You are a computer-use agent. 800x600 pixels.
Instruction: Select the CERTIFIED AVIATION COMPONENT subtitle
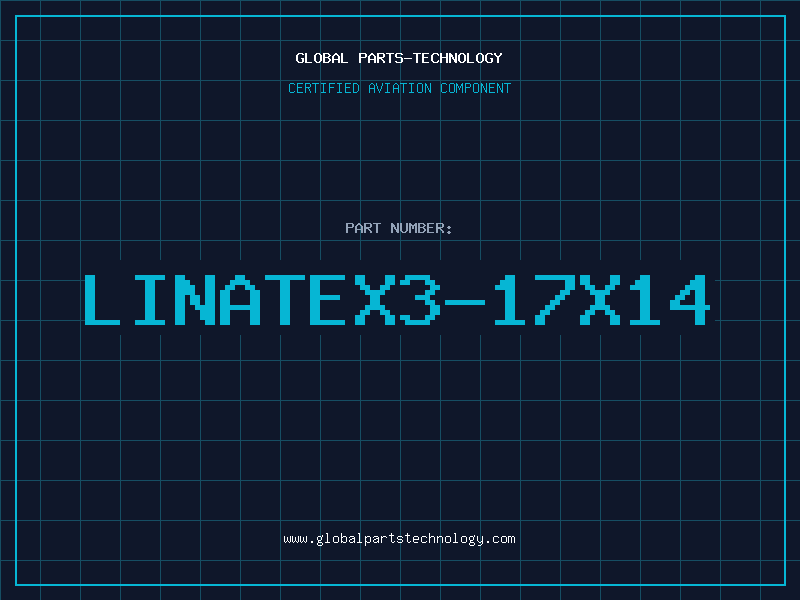click(x=399, y=88)
